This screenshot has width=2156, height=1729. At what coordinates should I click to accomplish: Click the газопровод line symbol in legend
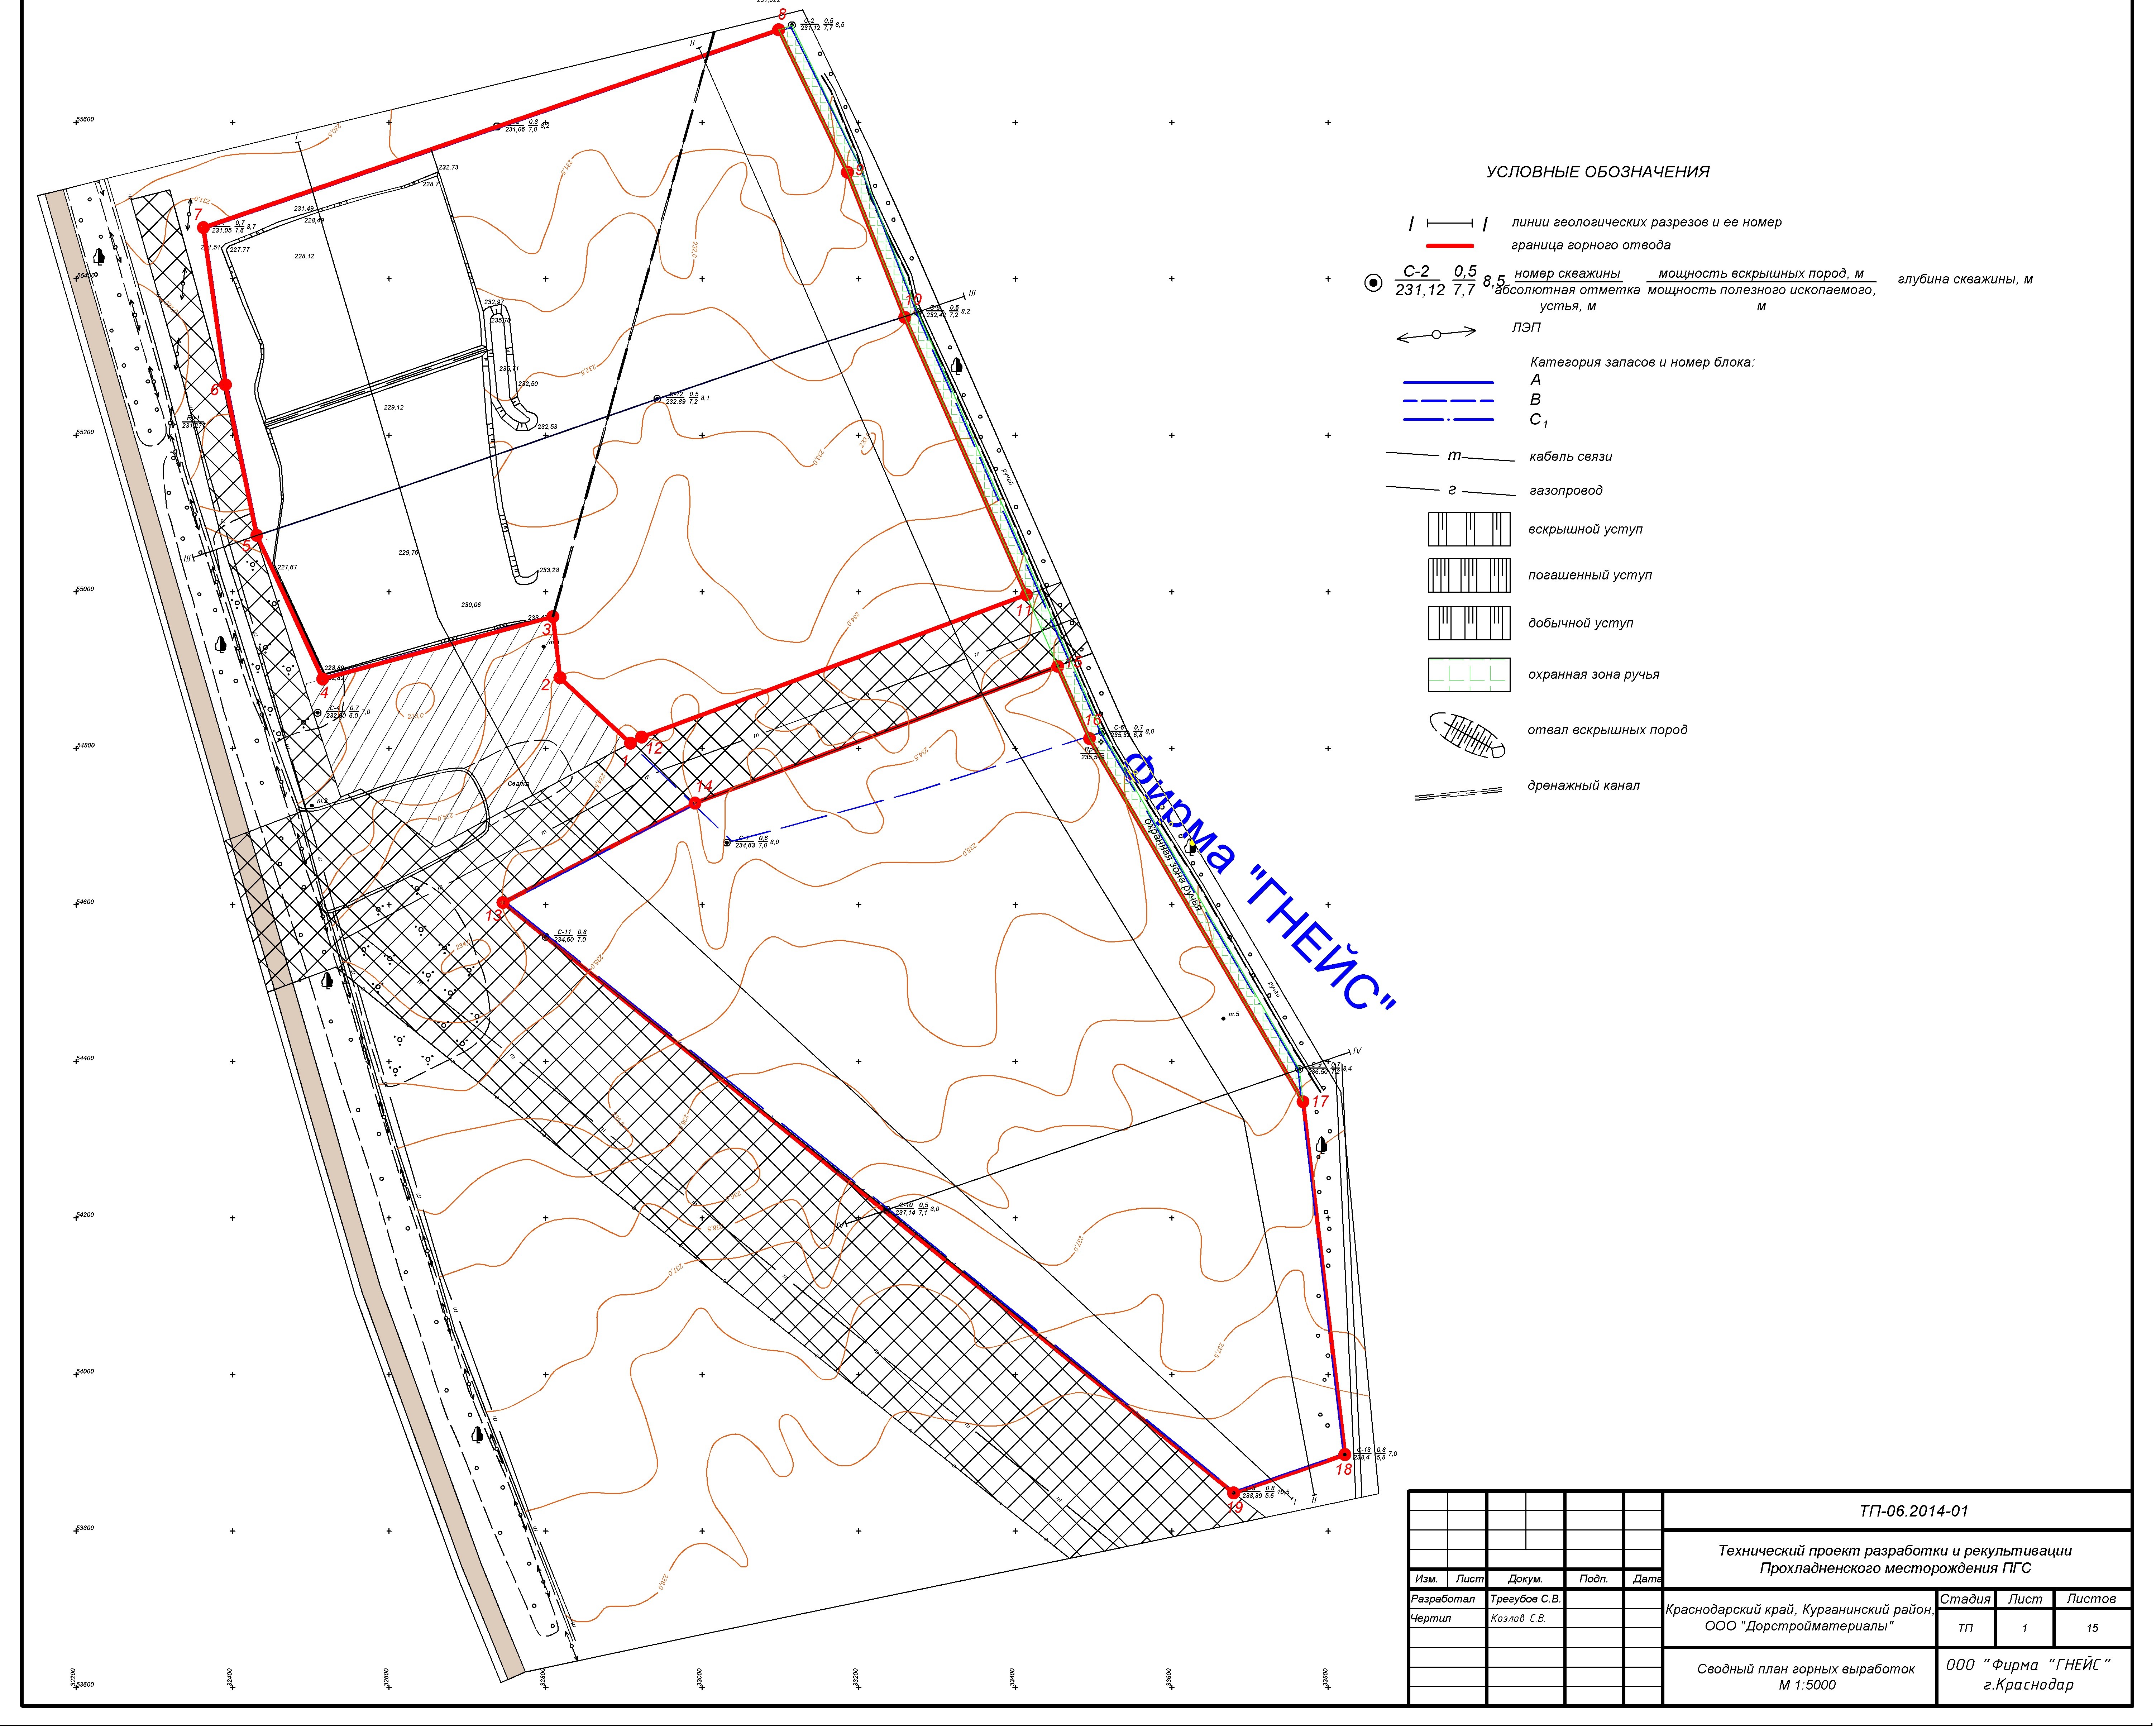1450,491
